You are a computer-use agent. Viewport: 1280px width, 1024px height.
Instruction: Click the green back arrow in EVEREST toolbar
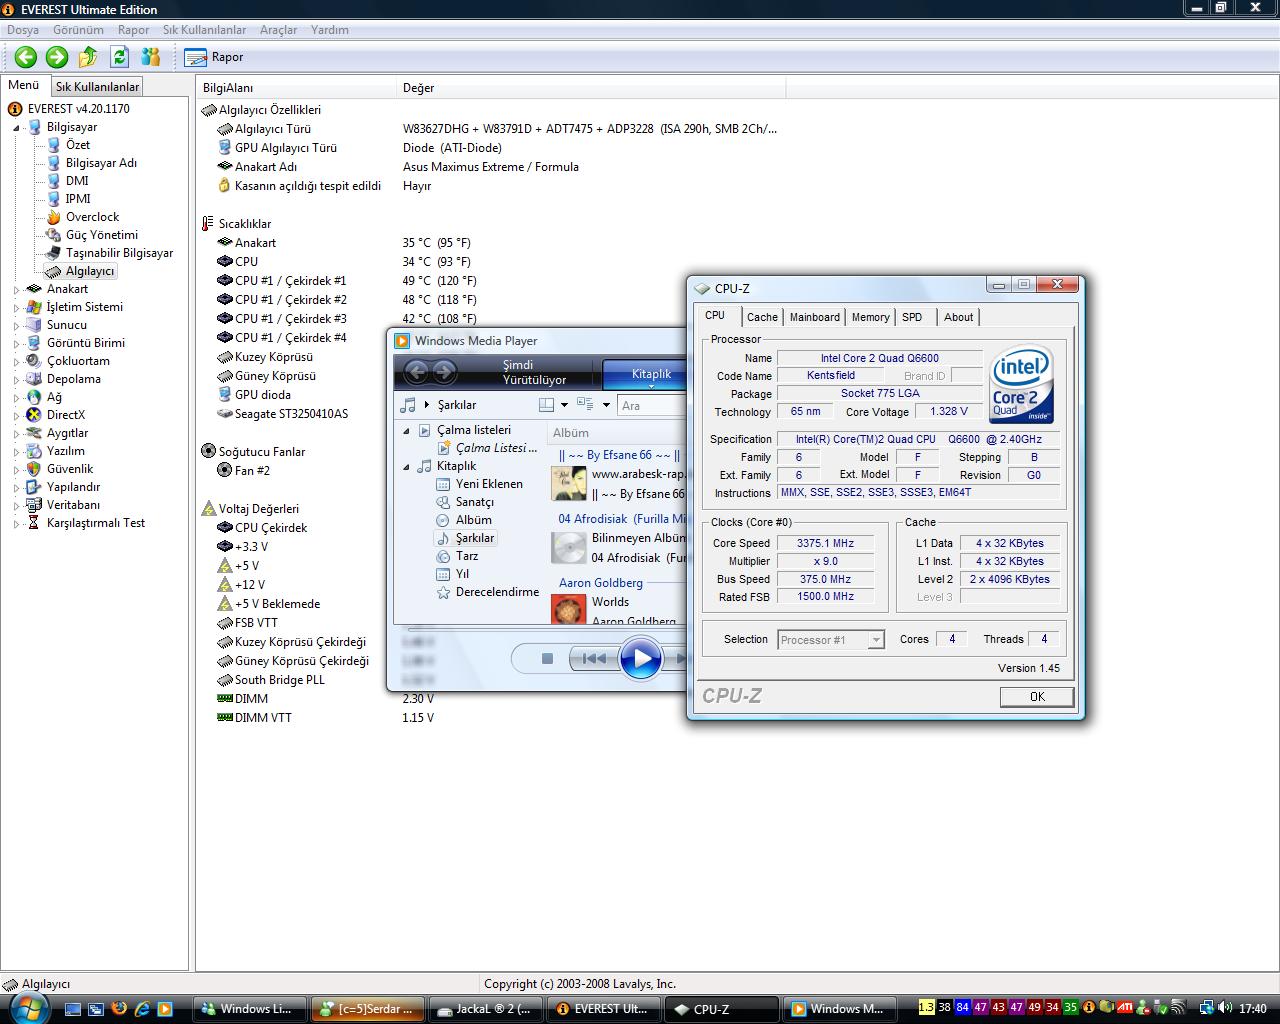click(x=26, y=57)
